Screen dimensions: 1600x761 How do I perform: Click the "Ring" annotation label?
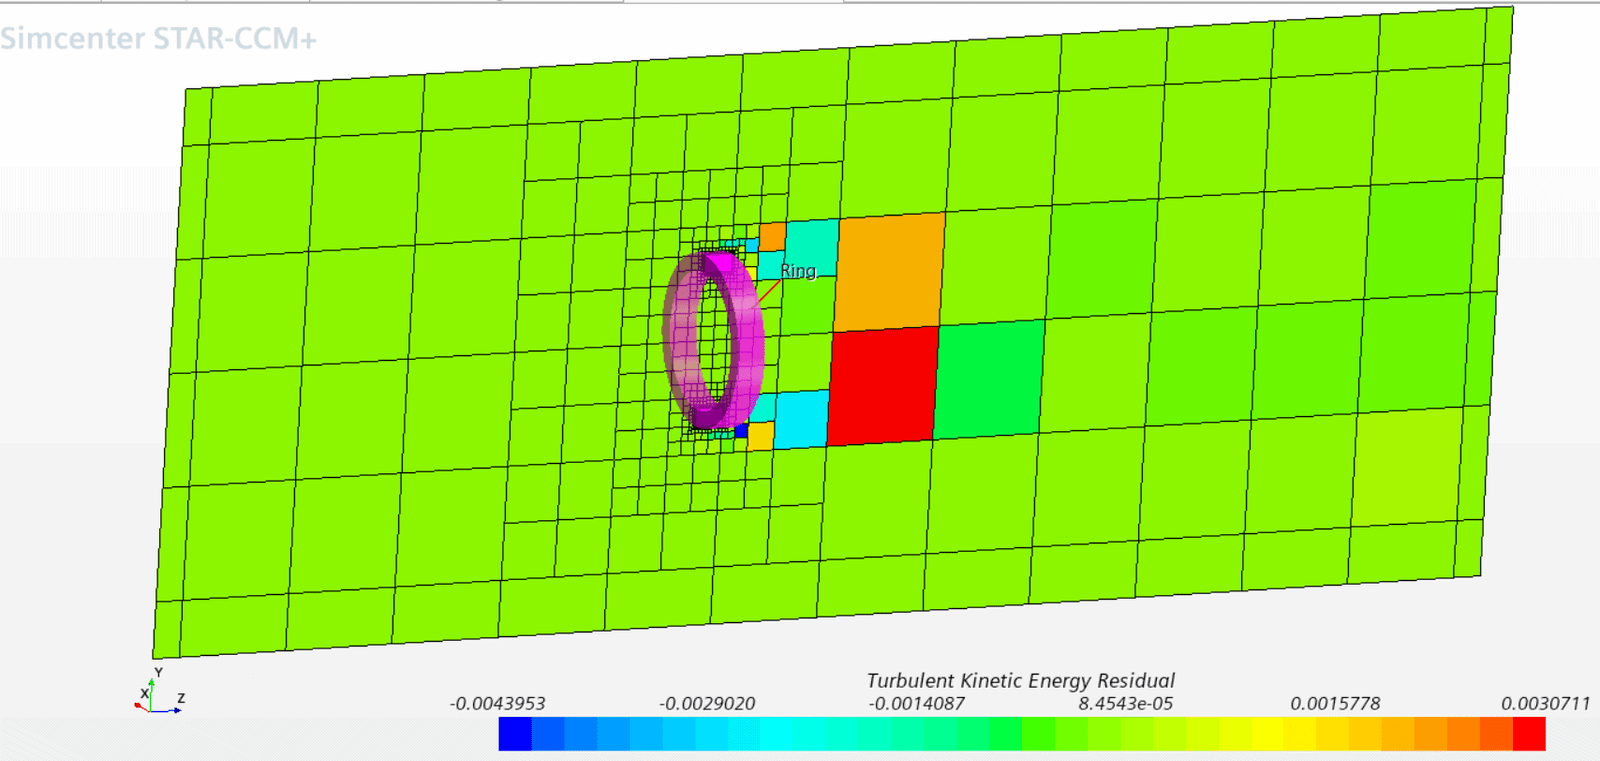[798, 271]
